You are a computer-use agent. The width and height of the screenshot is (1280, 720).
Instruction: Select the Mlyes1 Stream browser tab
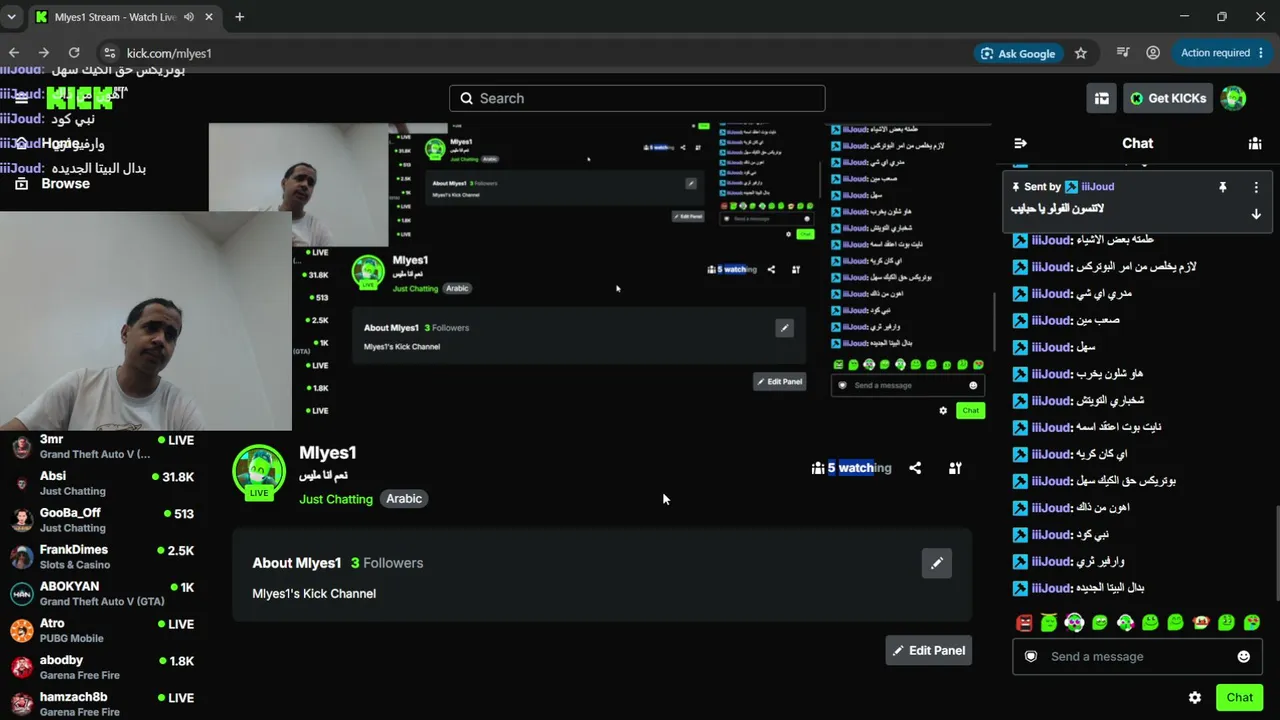click(125, 17)
